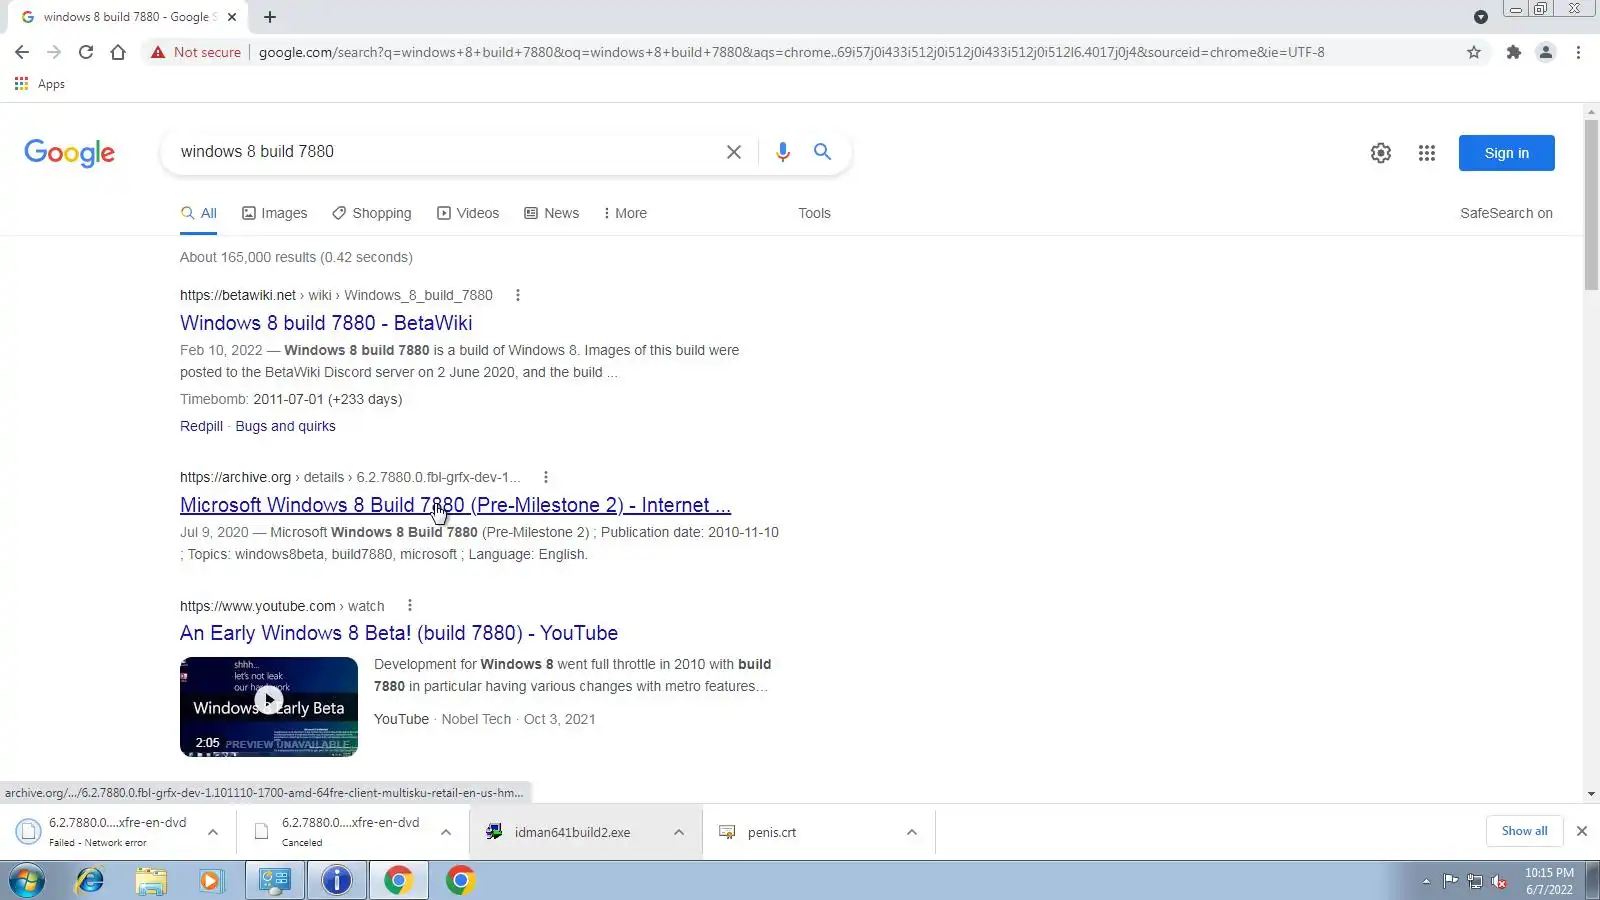This screenshot has width=1600, height=900.
Task: Open options for the YouTube result
Action: (409, 605)
